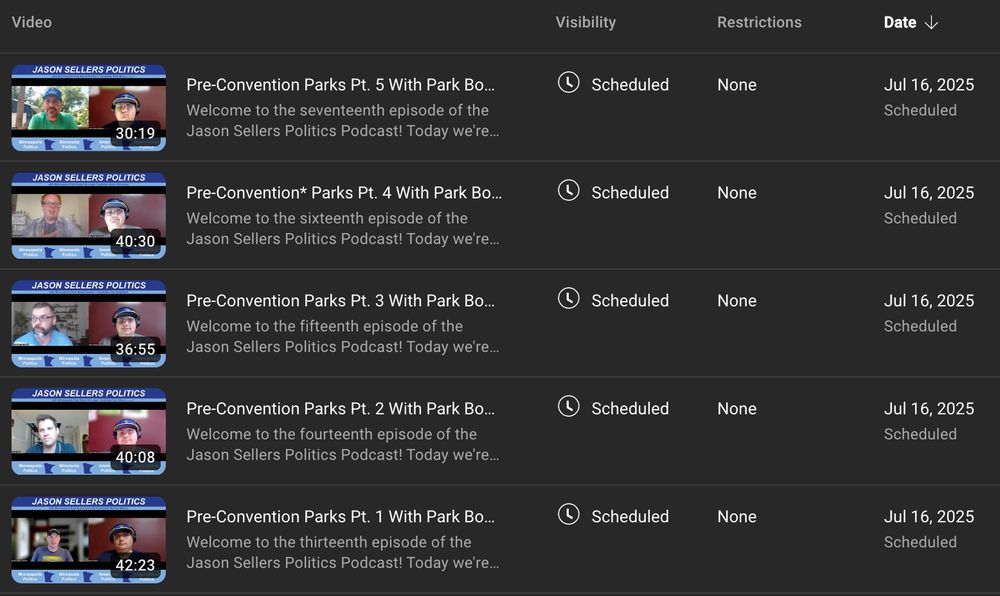
Task: Click the 40:30 video thumbnail
Action: 89,216
